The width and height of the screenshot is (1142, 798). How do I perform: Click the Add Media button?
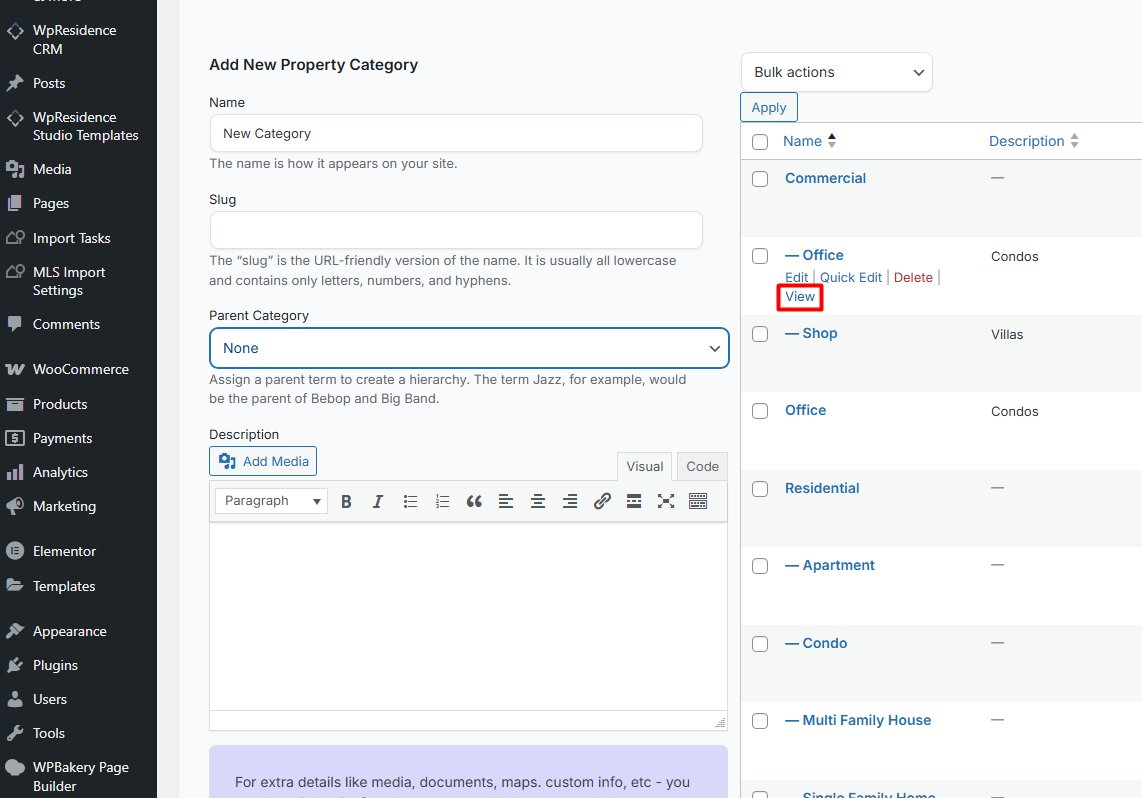pyautogui.click(x=263, y=461)
